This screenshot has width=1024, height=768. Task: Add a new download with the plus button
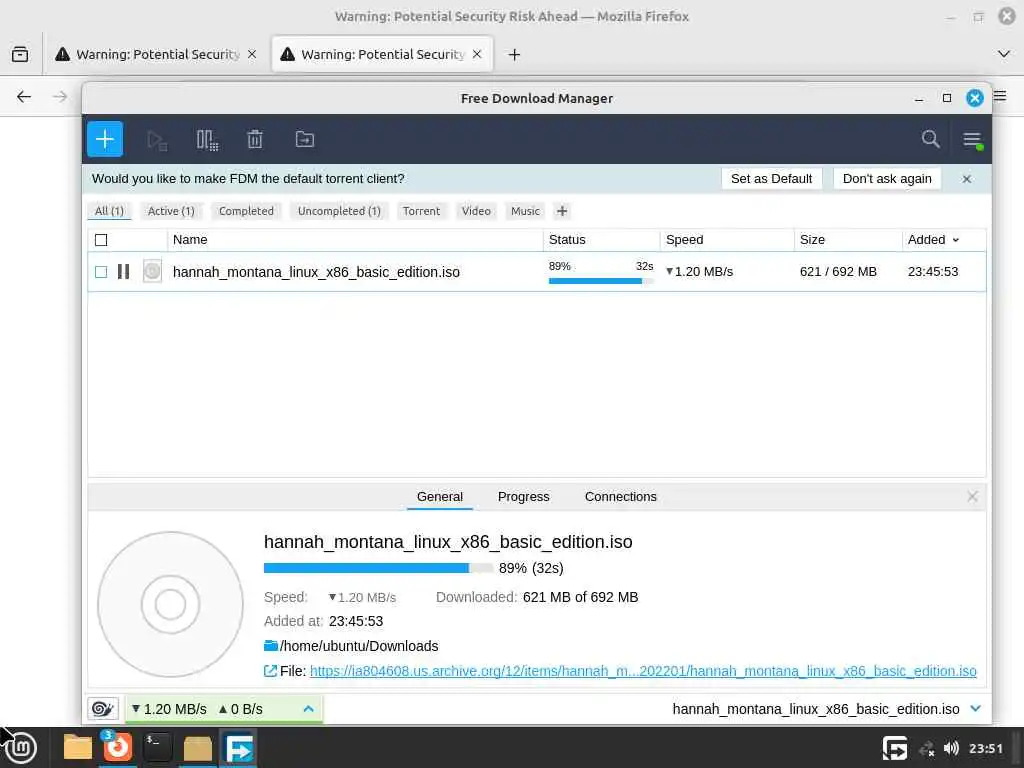point(104,139)
